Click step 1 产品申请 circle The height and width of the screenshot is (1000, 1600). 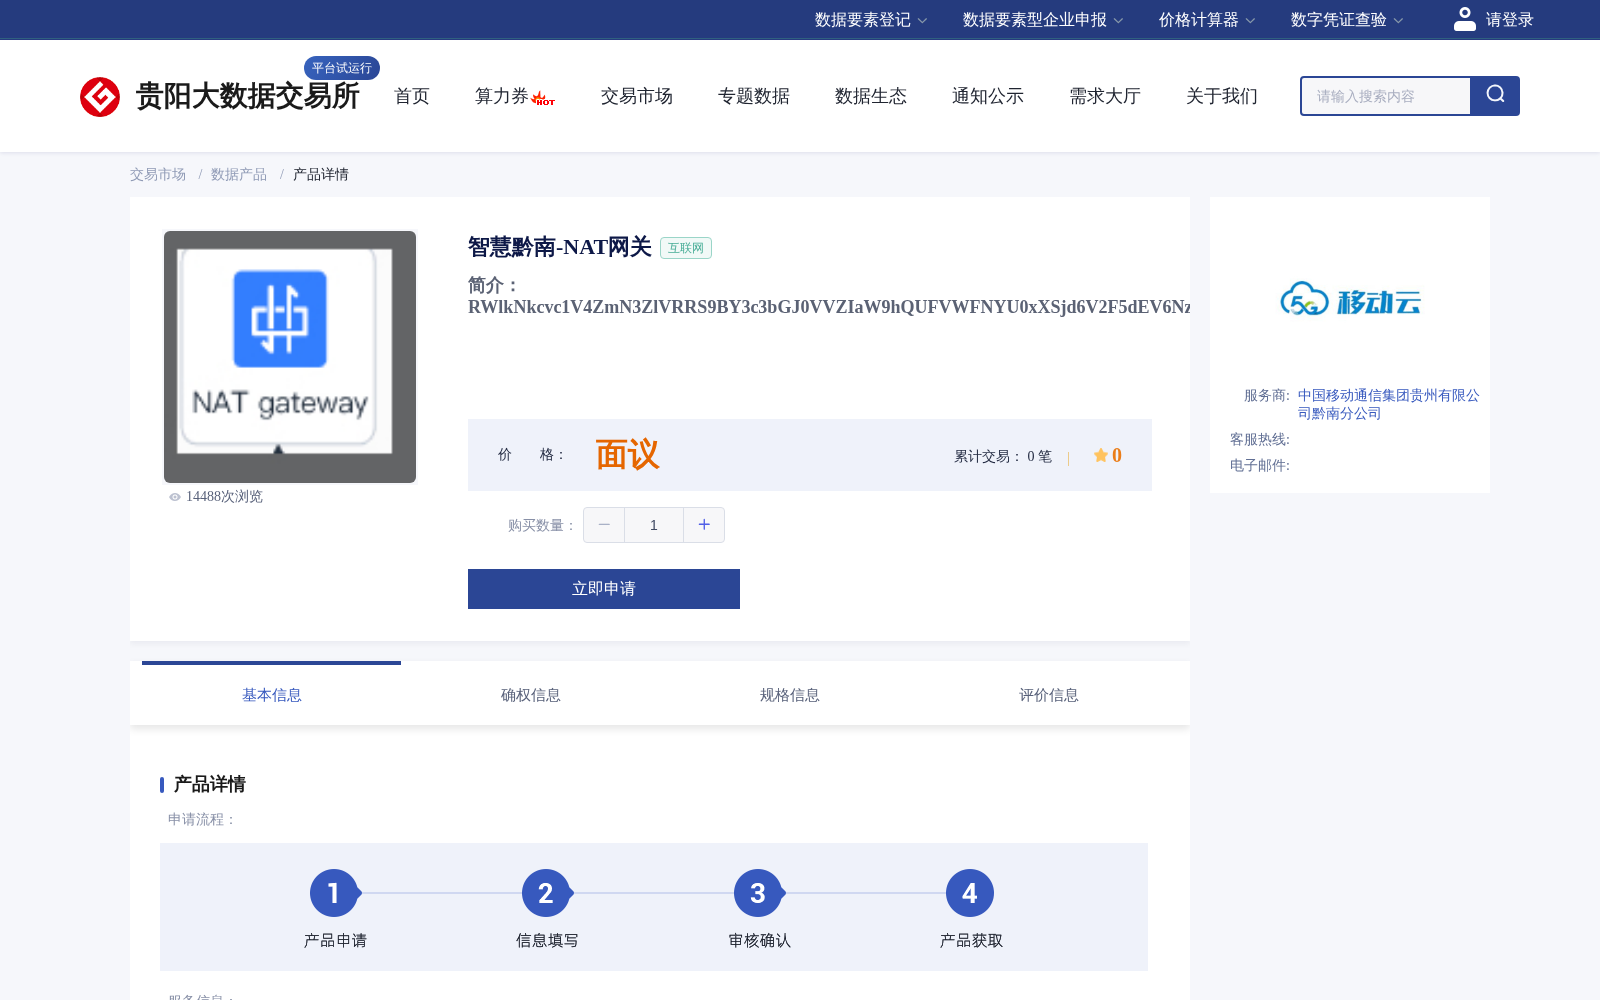(334, 893)
